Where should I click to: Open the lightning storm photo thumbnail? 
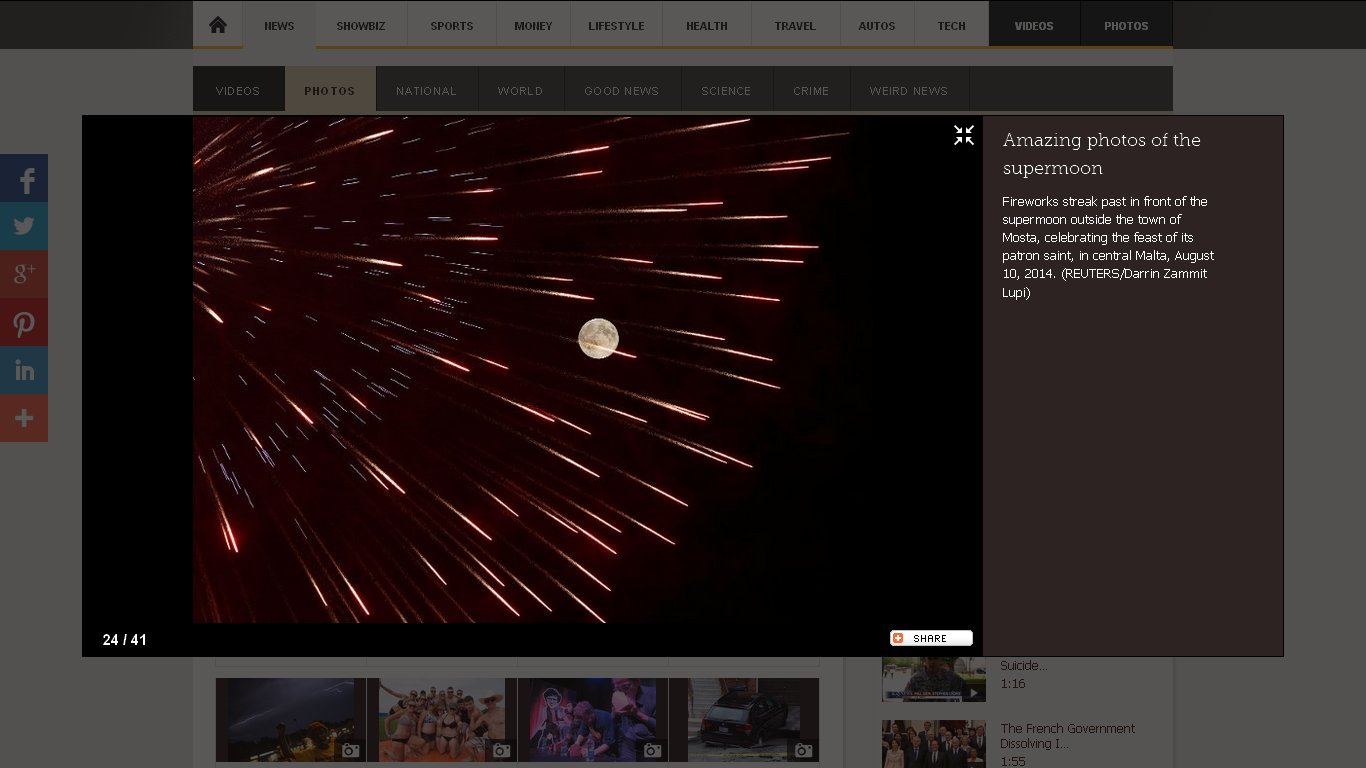[290, 719]
